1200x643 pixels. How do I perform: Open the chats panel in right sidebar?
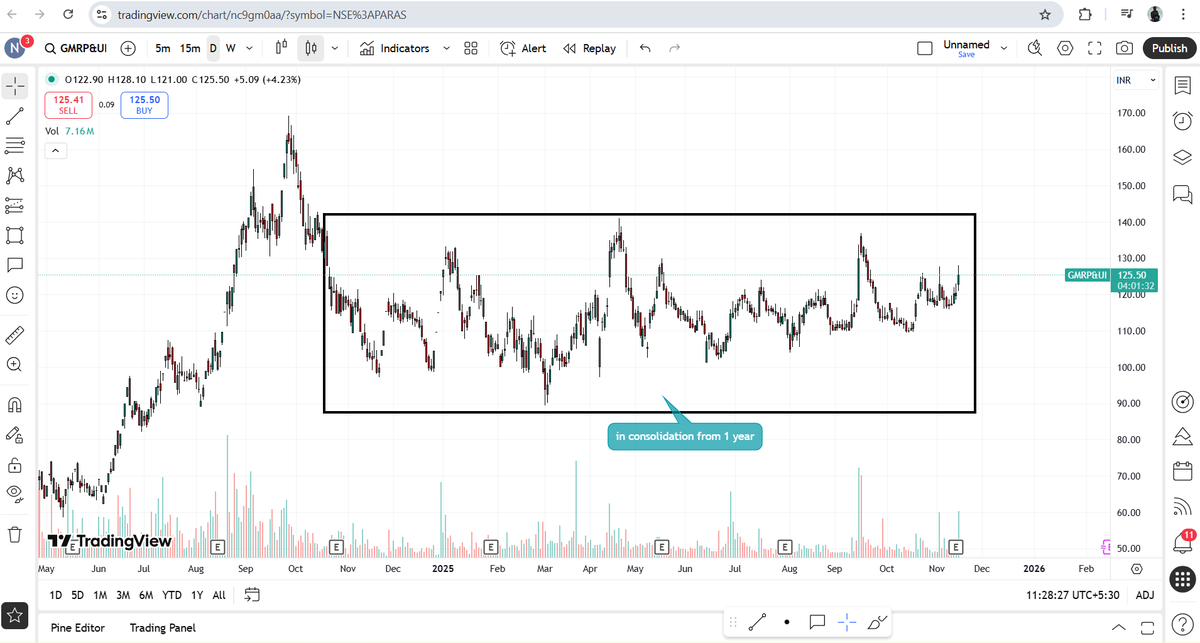[x=1182, y=193]
